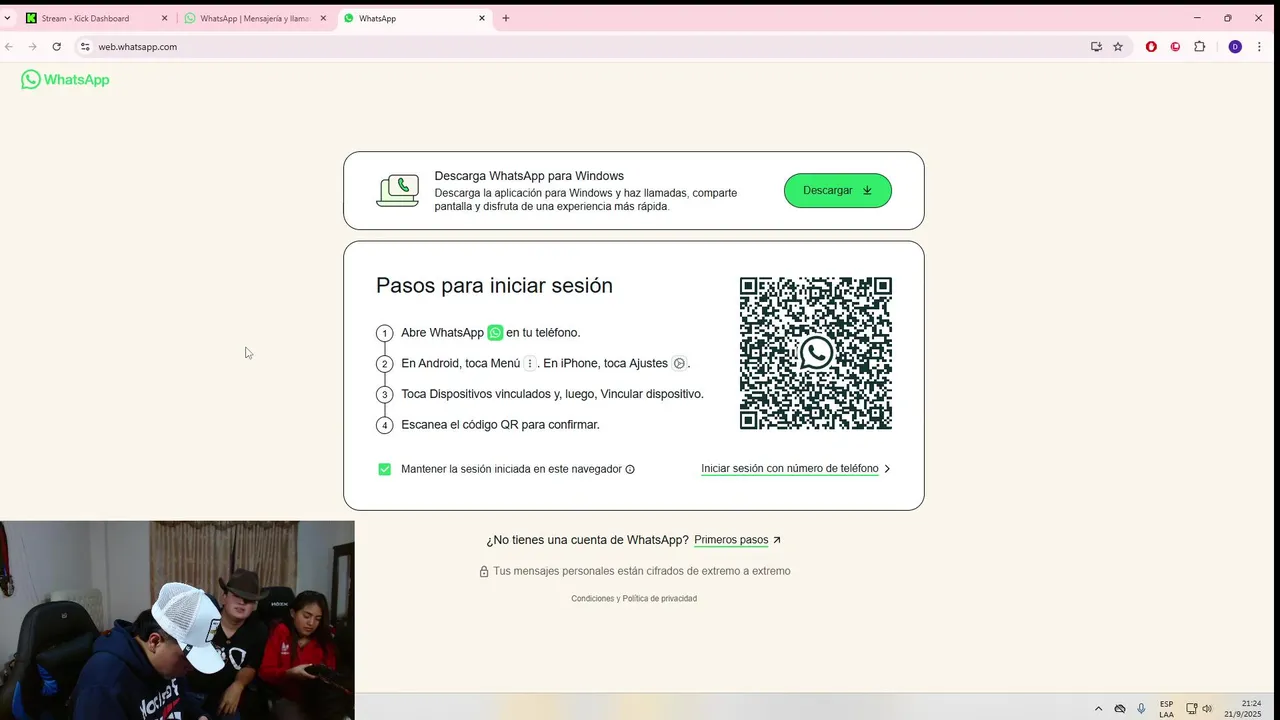1280x720 pixels.
Task: Open the Primeros pasos link
Action: click(731, 540)
